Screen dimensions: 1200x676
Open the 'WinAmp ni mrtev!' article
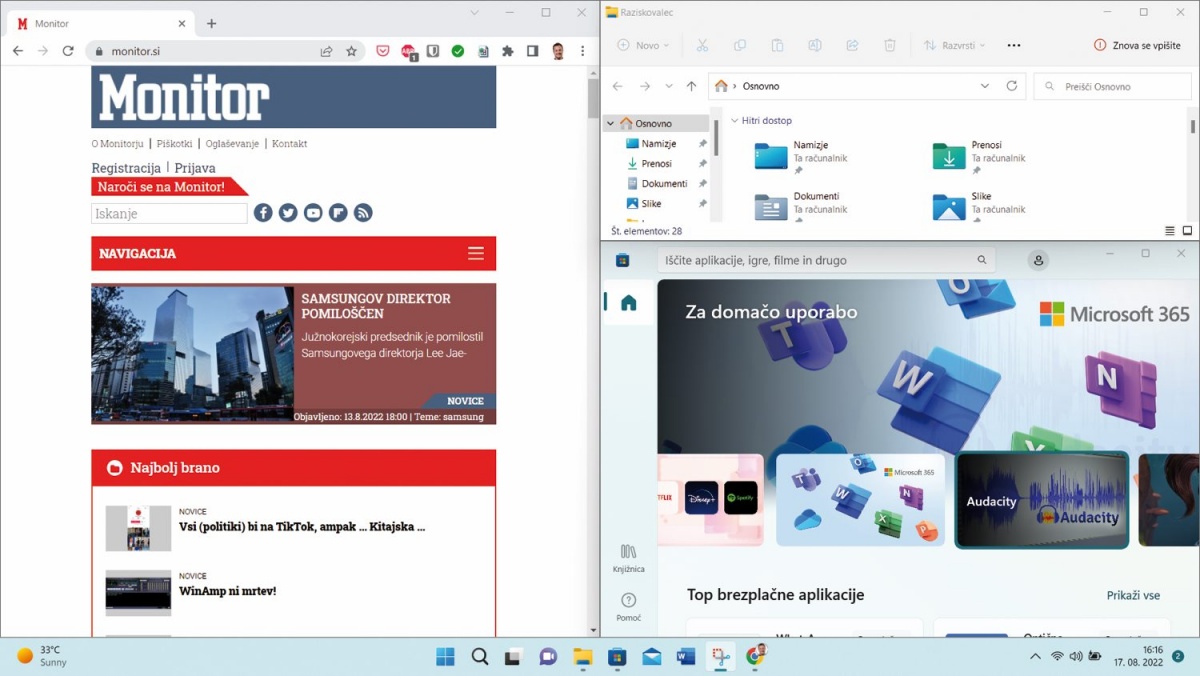click(227, 591)
